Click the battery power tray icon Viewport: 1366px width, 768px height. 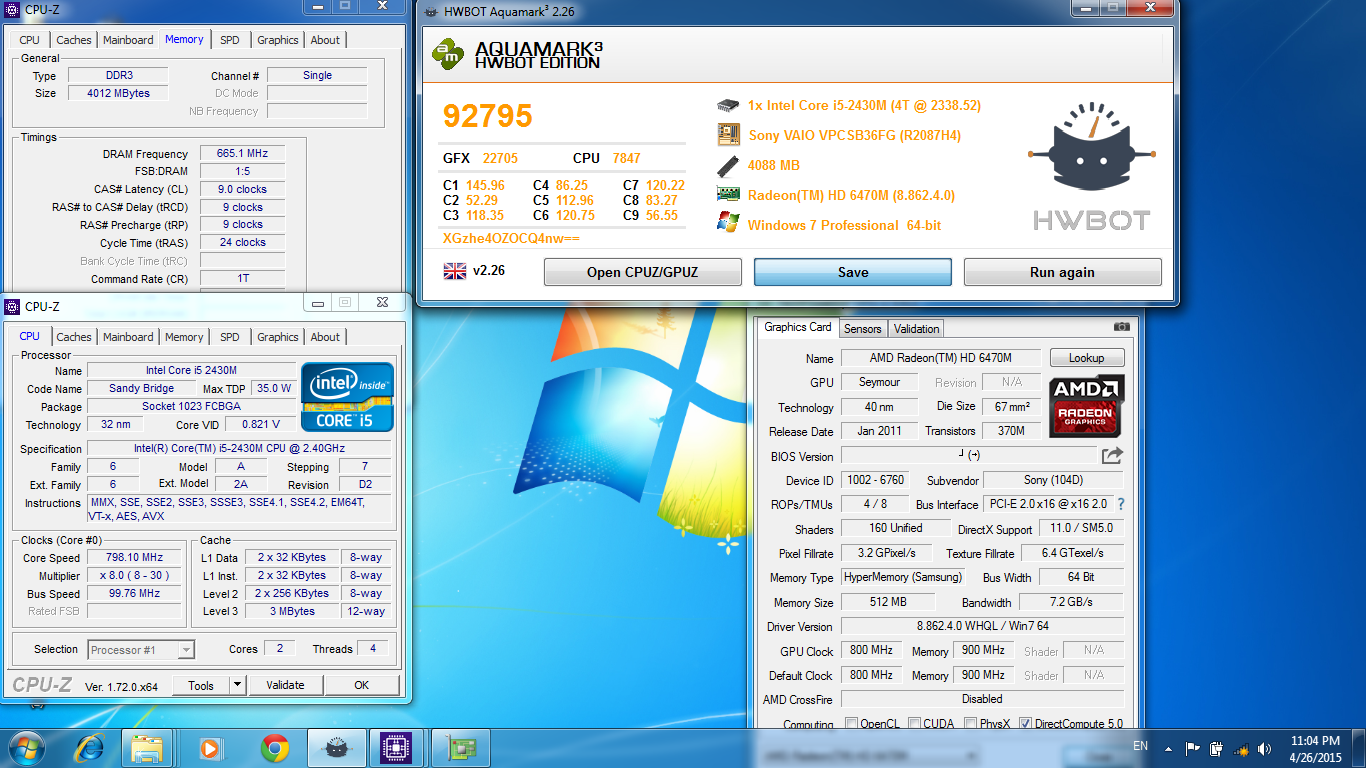(1216, 748)
